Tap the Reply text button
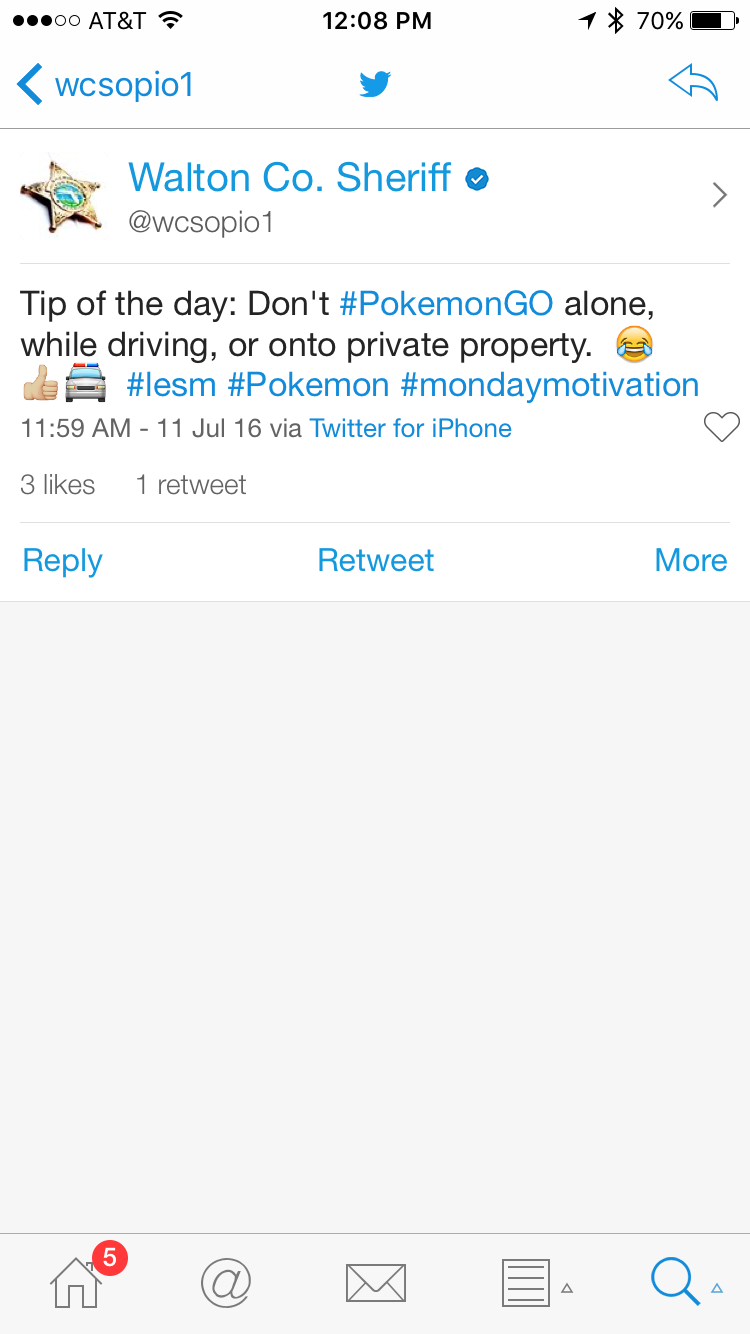Screen dimensions: 750x1334 (62, 561)
